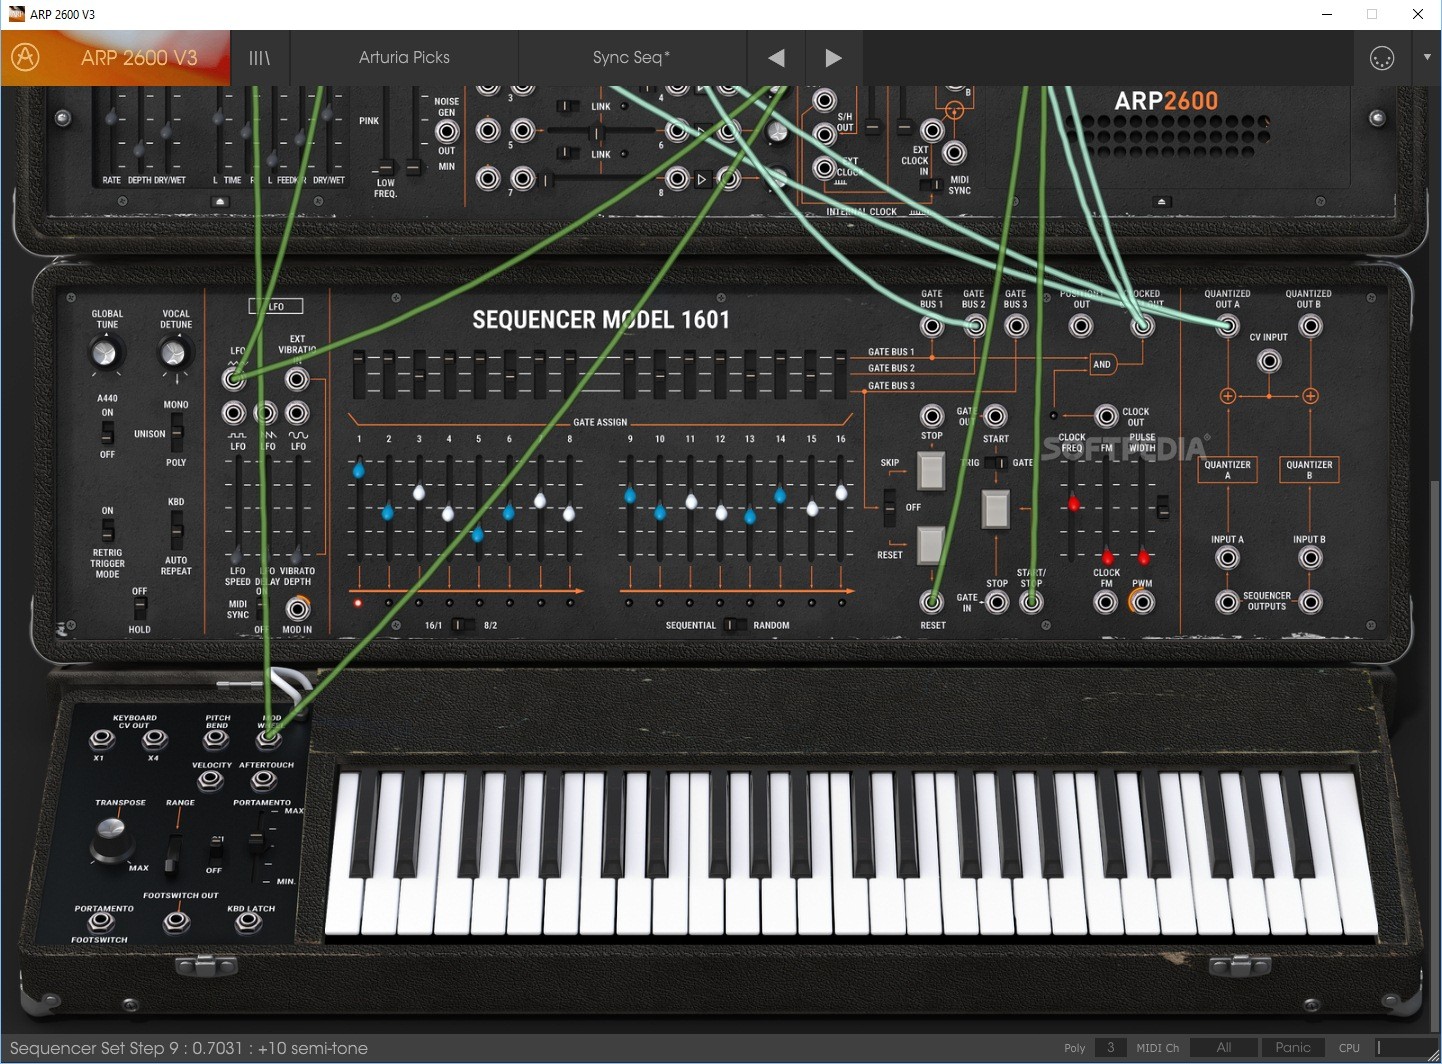This screenshot has width=1442, height=1064.
Task: Toggle the A440 on/off switch
Action: tap(107, 433)
